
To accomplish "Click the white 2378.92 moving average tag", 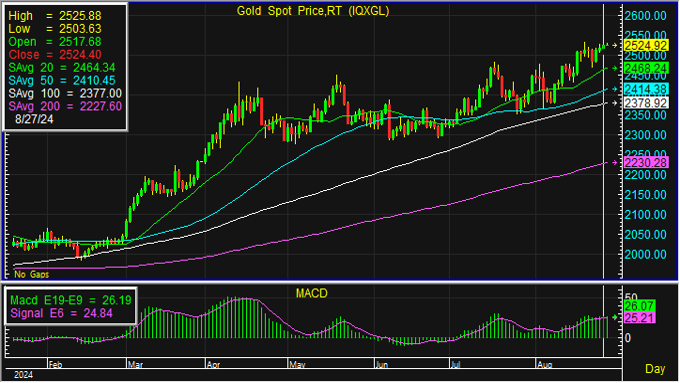I will pos(646,103).
